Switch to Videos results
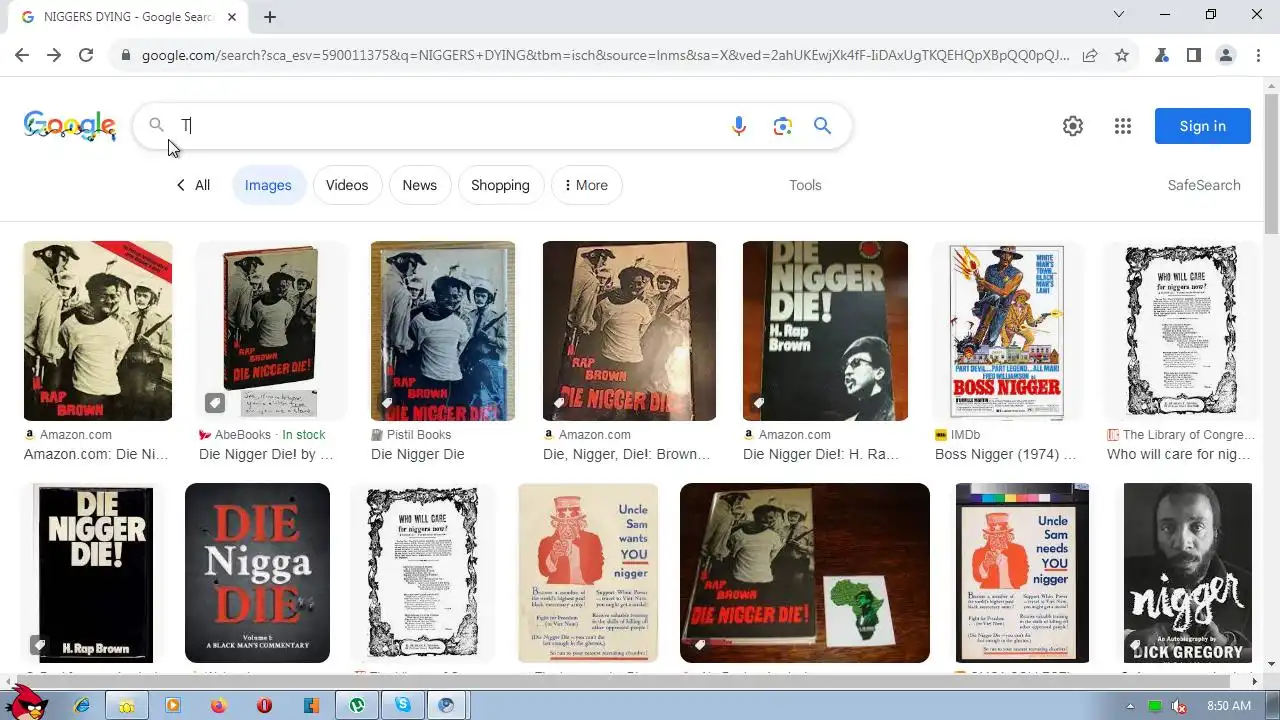This screenshot has height=720, width=1280. 347,185
